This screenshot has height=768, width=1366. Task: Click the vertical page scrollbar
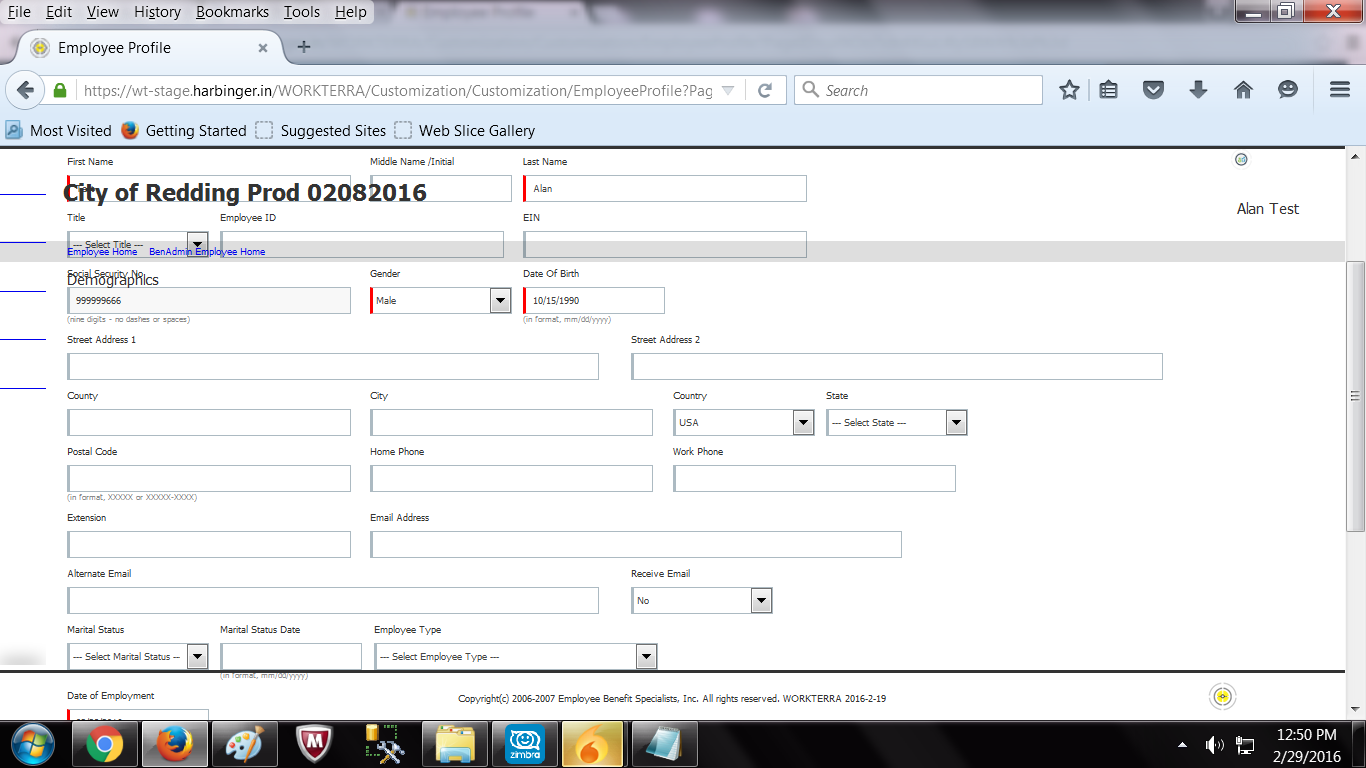pos(1356,395)
